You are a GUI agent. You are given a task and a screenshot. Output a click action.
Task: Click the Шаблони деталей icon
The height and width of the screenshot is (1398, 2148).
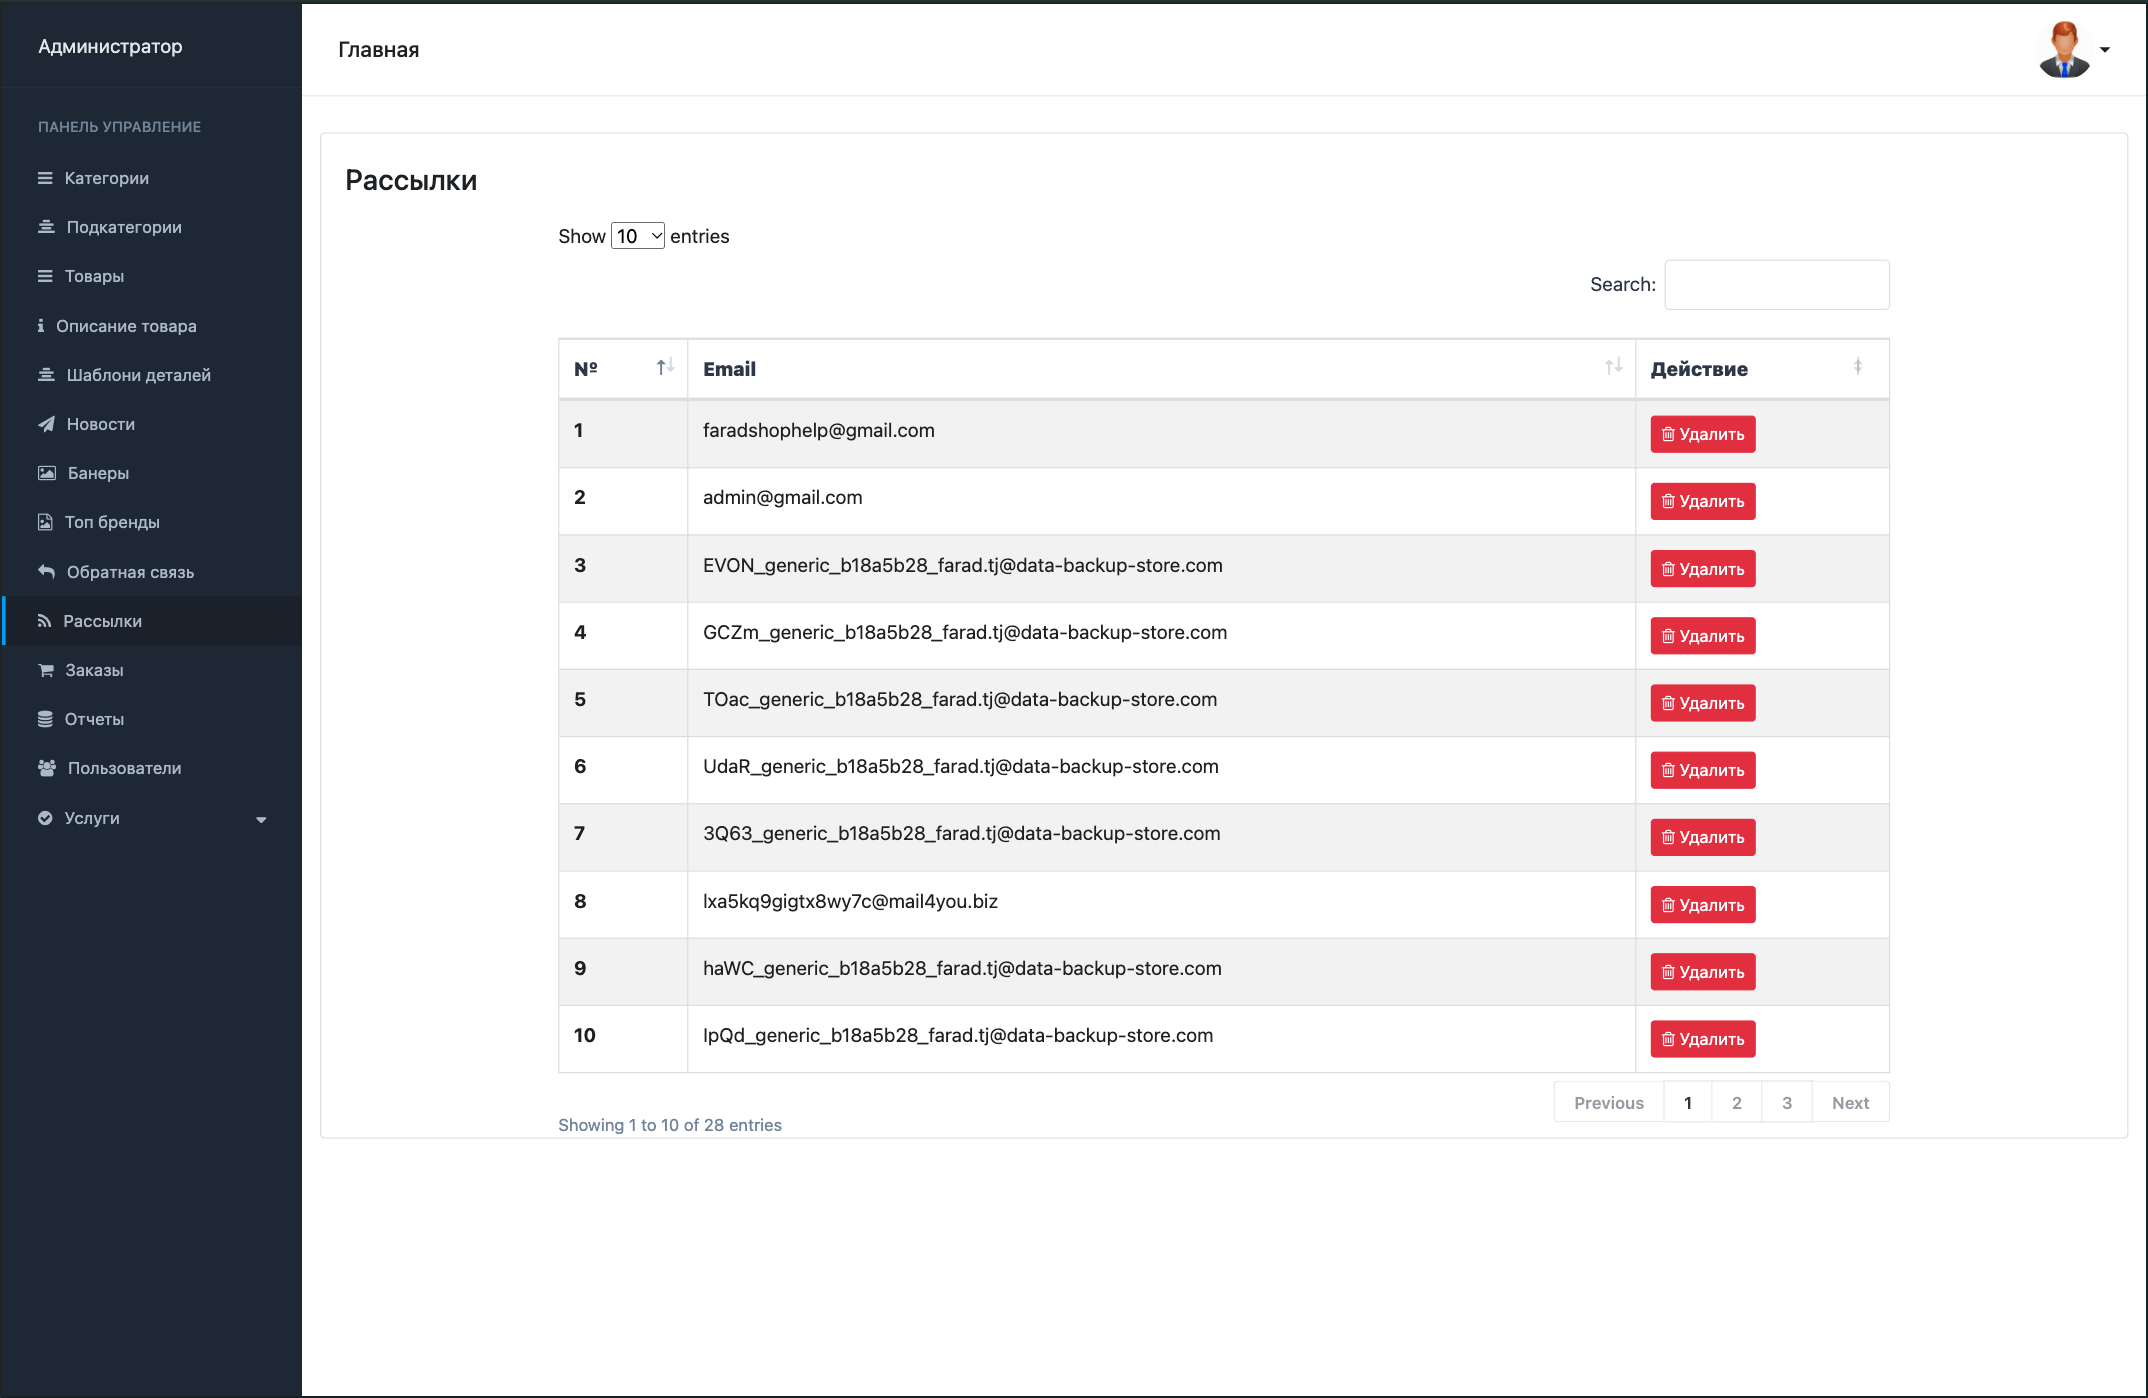(x=46, y=375)
